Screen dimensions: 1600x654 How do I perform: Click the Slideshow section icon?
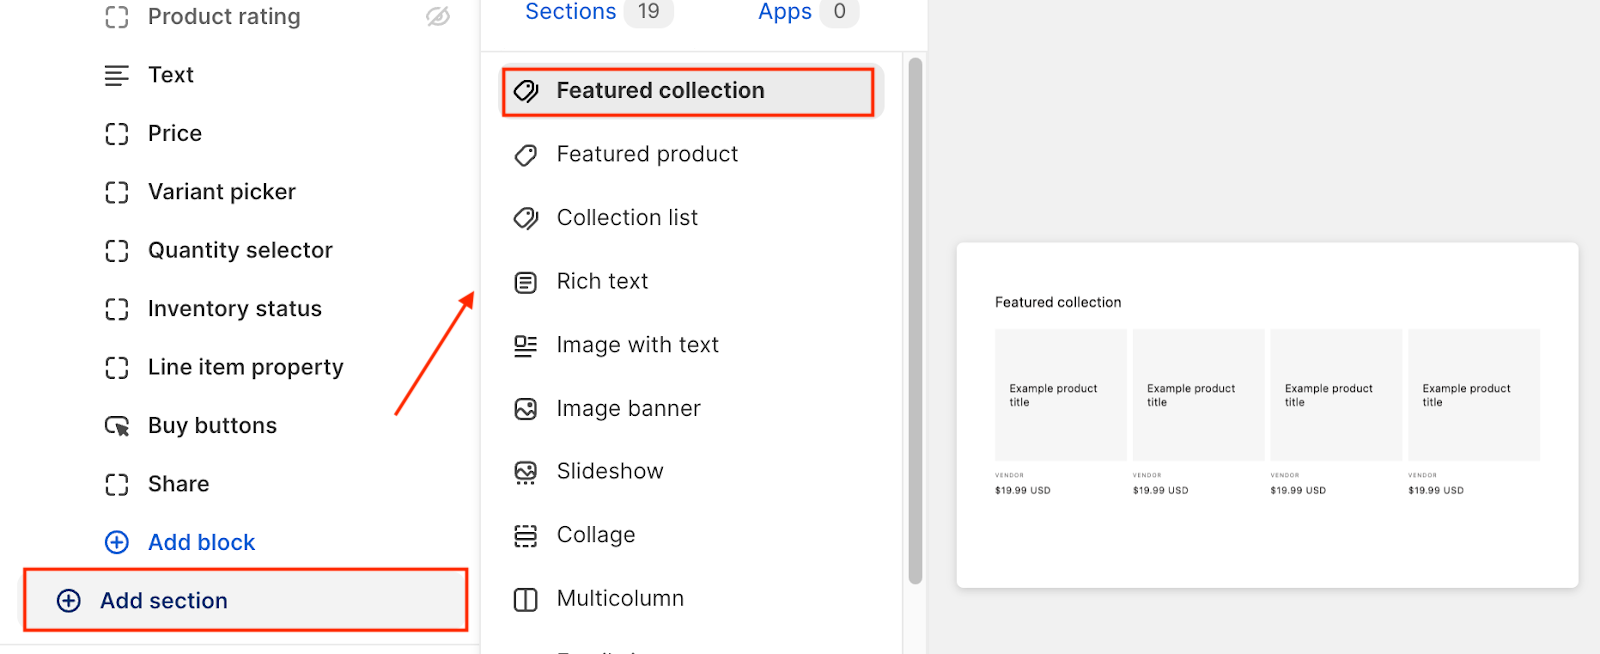pyautogui.click(x=526, y=472)
